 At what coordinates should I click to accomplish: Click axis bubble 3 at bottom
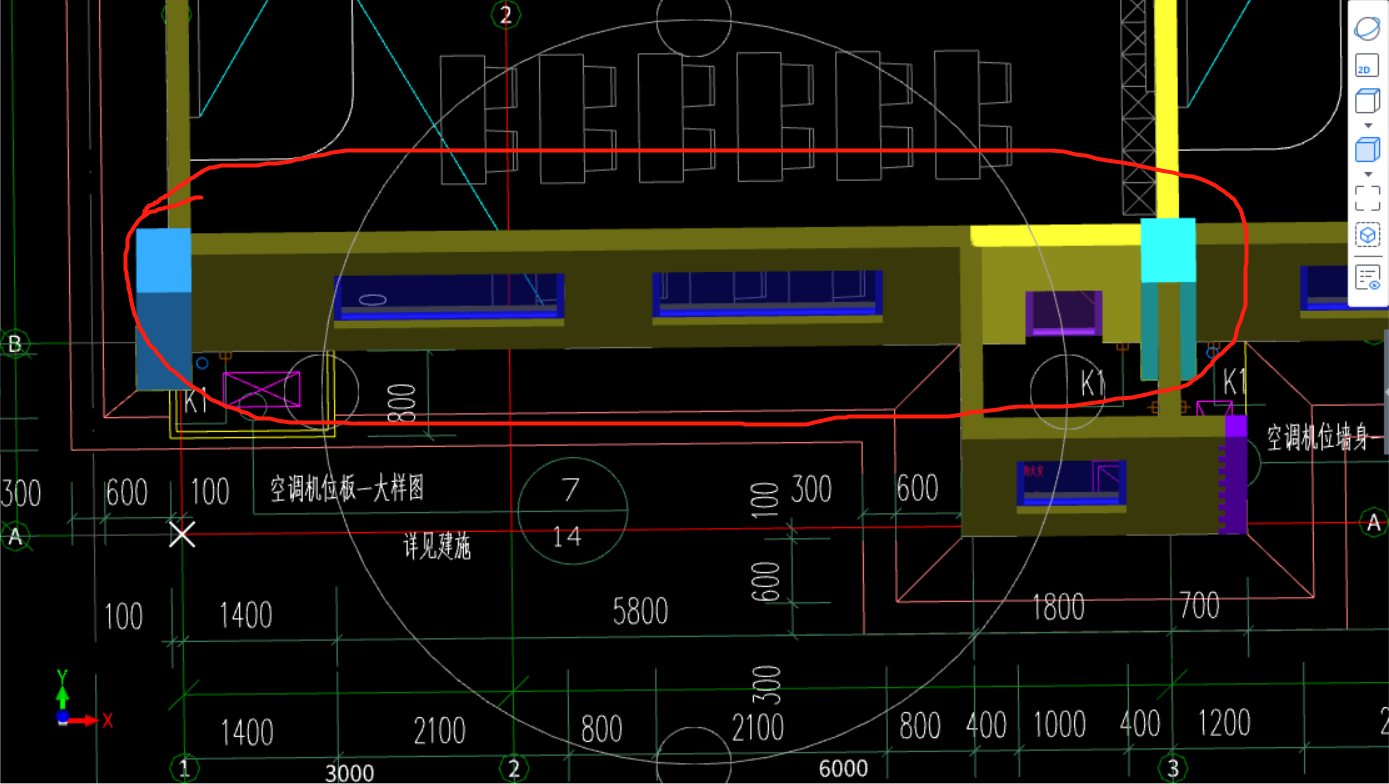1173,768
